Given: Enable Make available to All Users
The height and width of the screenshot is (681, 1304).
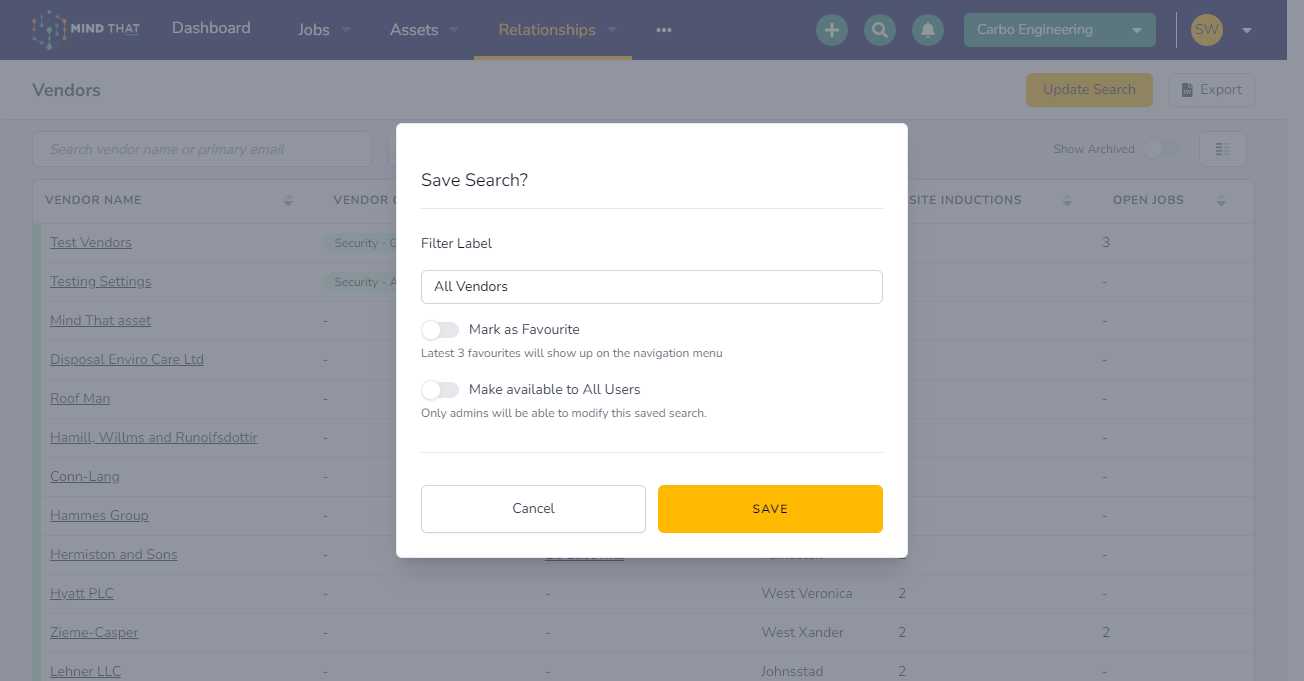Looking at the screenshot, I should [440, 389].
